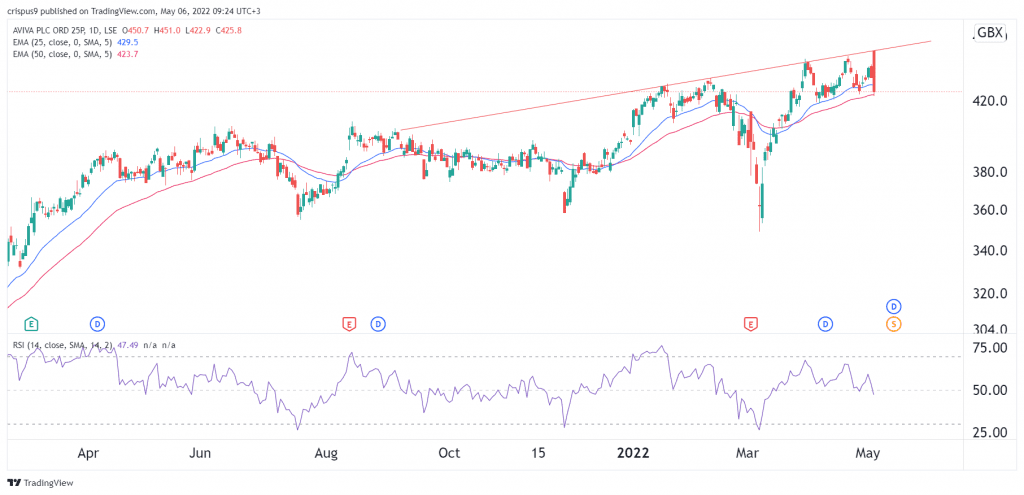Click the 25.00 RSI axis label
Screen dimensions: 1024x495
(x=991, y=432)
